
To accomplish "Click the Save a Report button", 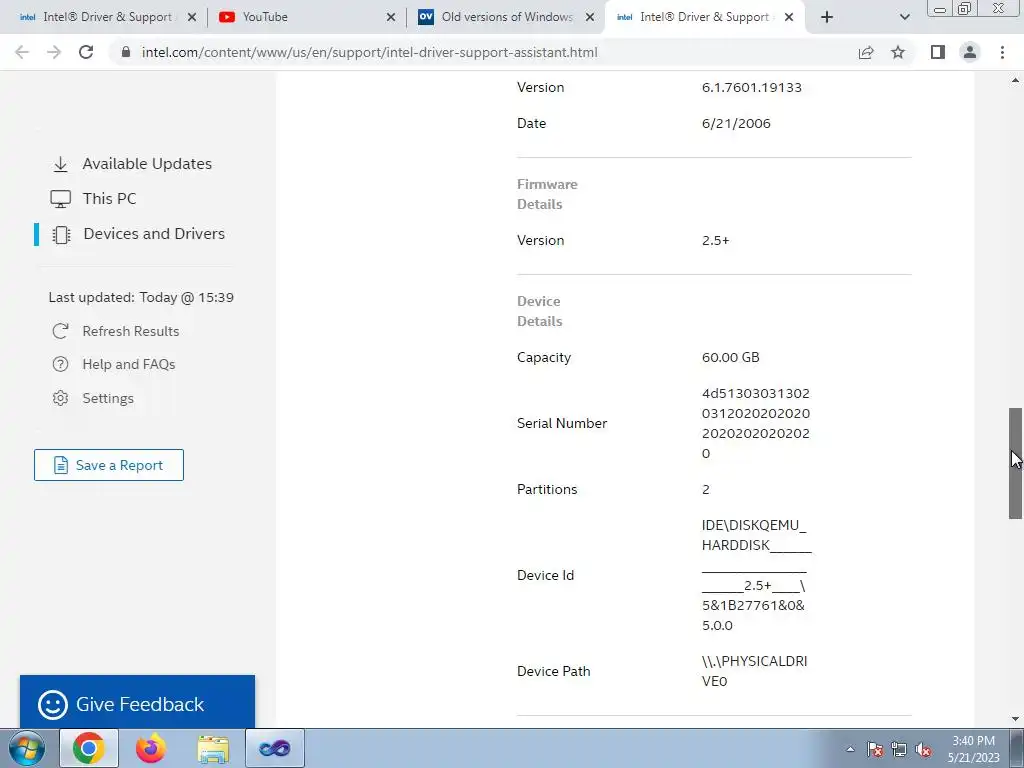I will coord(109,465).
